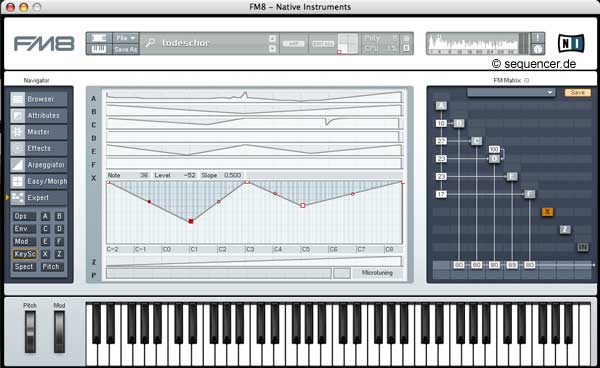Click the Effects icon in Navigator
Image resolution: width=600 pixels, height=368 pixels.
(x=18, y=148)
